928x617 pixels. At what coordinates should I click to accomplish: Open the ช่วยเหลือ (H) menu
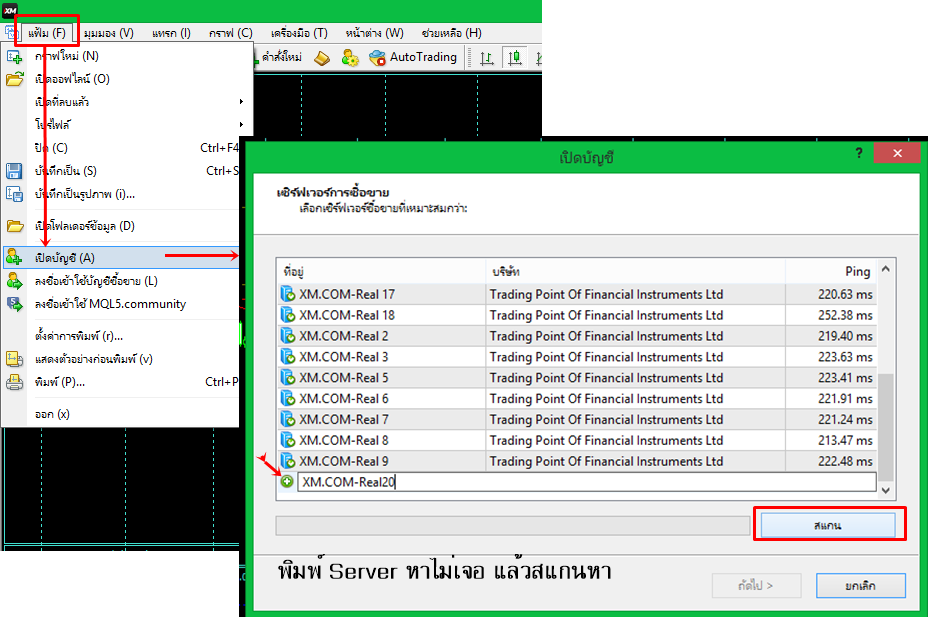pos(452,33)
